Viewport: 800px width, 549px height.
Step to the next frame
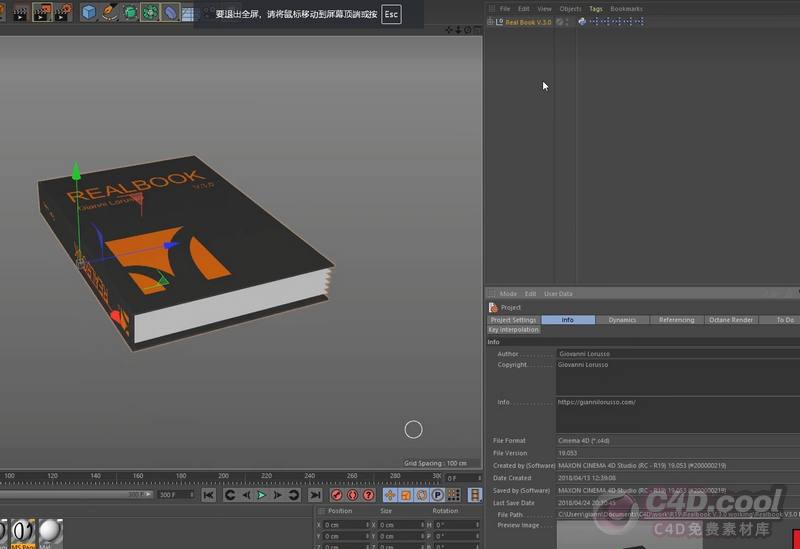tap(277, 495)
